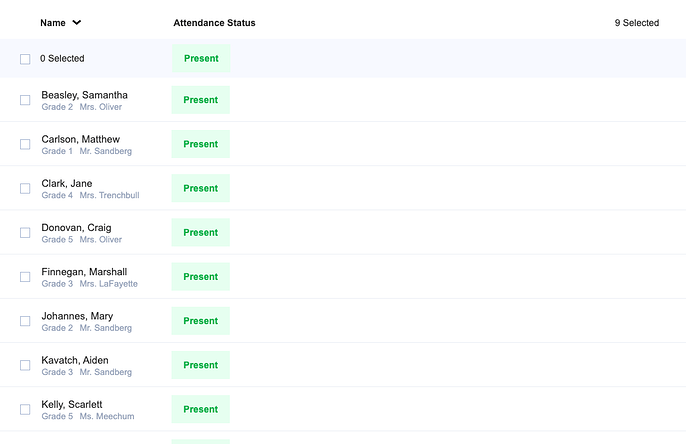Viewport: 690px width, 444px height.
Task: Check the box next to Kavatch, Aiden
Action: [25, 365]
